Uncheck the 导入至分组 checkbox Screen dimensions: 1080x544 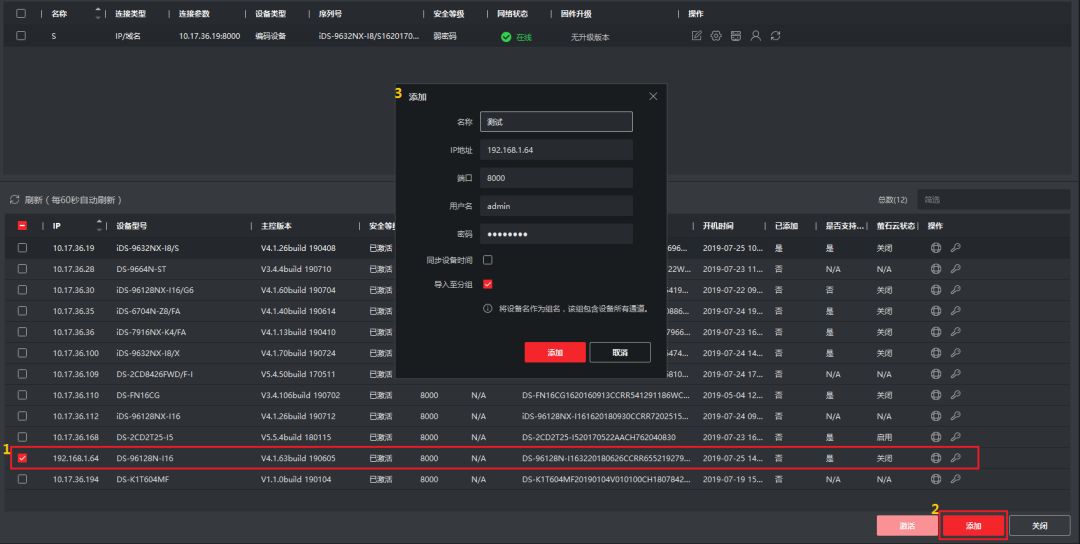[x=488, y=285]
